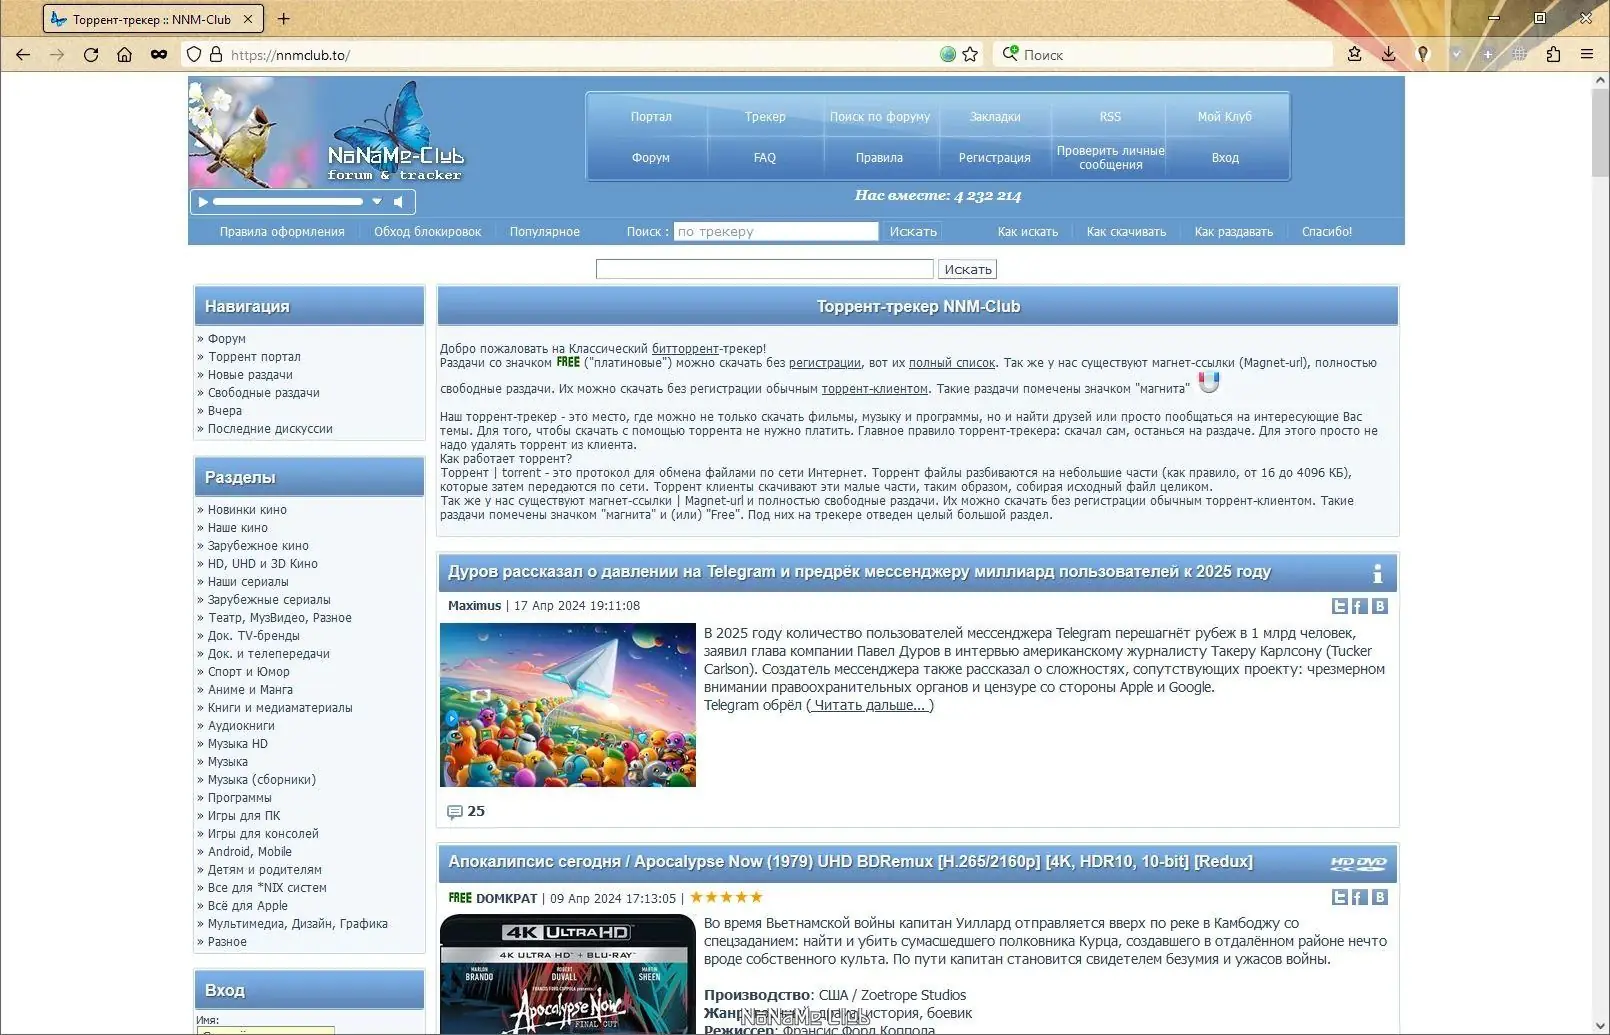Open the RSS menu item
The width and height of the screenshot is (1610, 1035).
click(x=1110, y=117)
